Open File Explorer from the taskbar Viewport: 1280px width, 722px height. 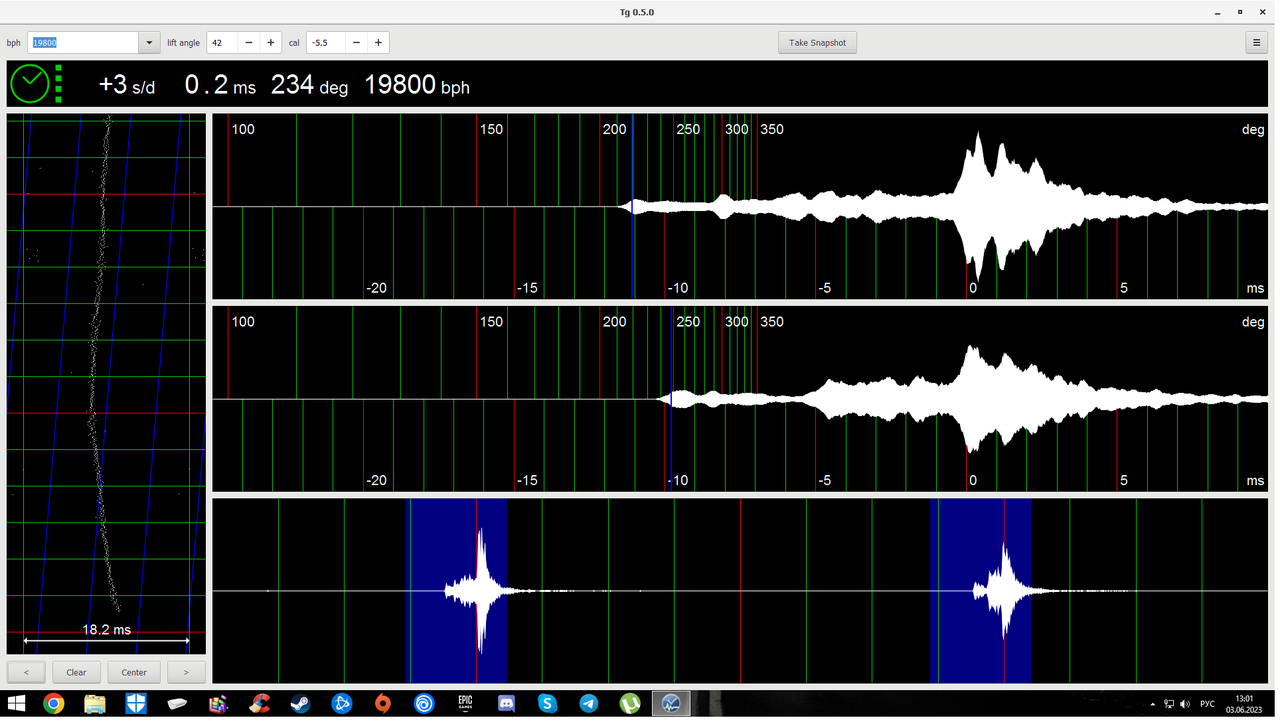tap(95, 704)
